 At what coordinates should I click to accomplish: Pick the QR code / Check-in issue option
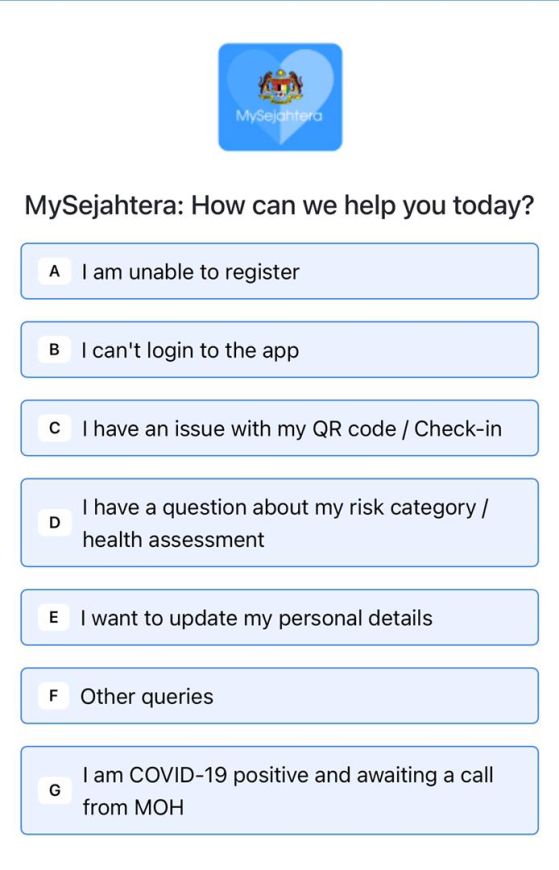pyautogui.click(x=280, y=428)
